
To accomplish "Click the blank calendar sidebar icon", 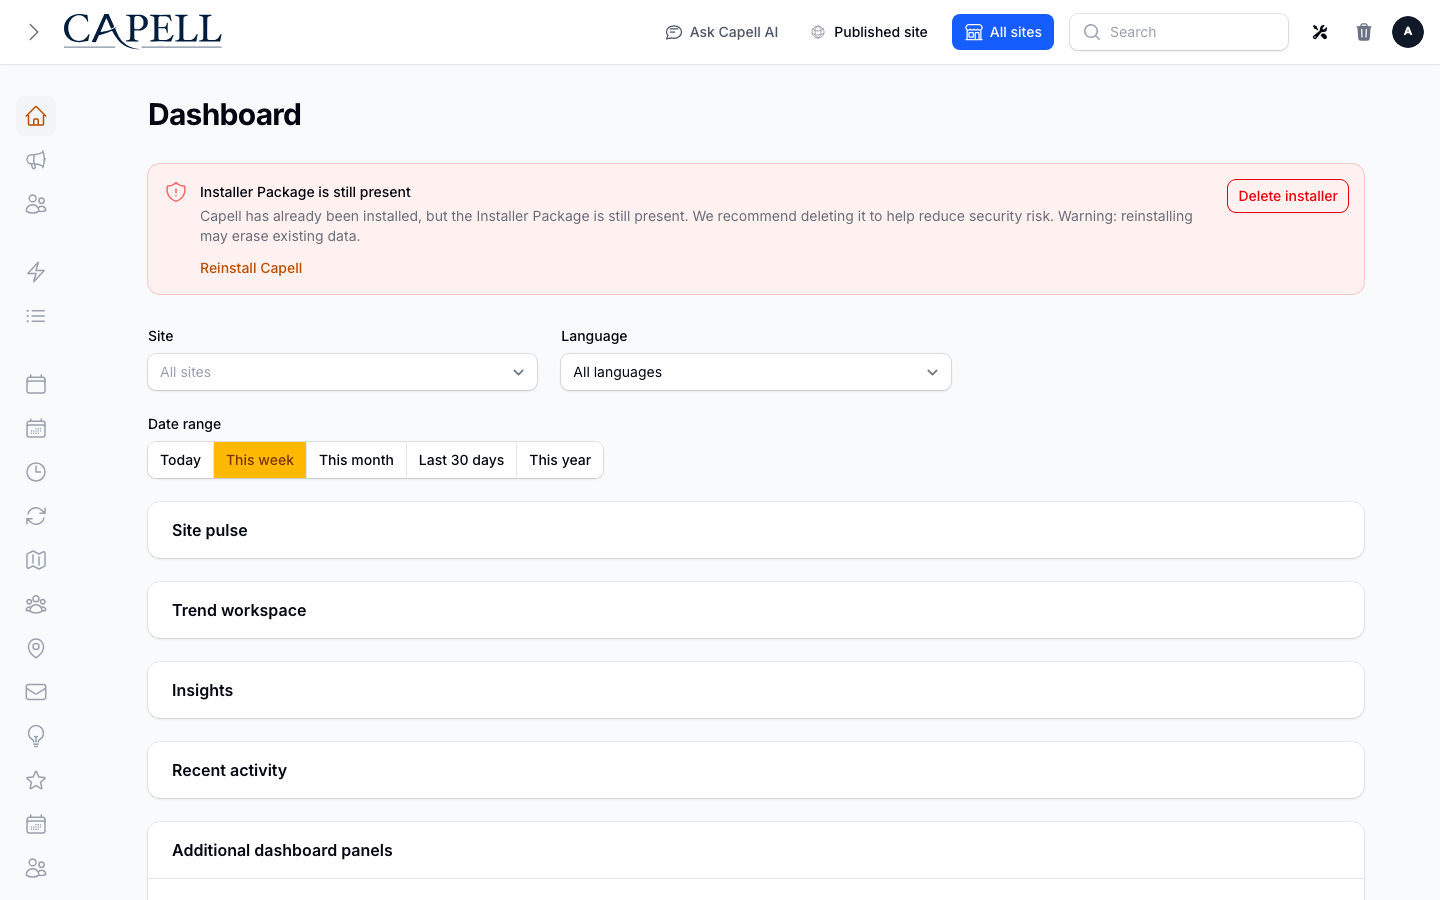I will 36,384.
